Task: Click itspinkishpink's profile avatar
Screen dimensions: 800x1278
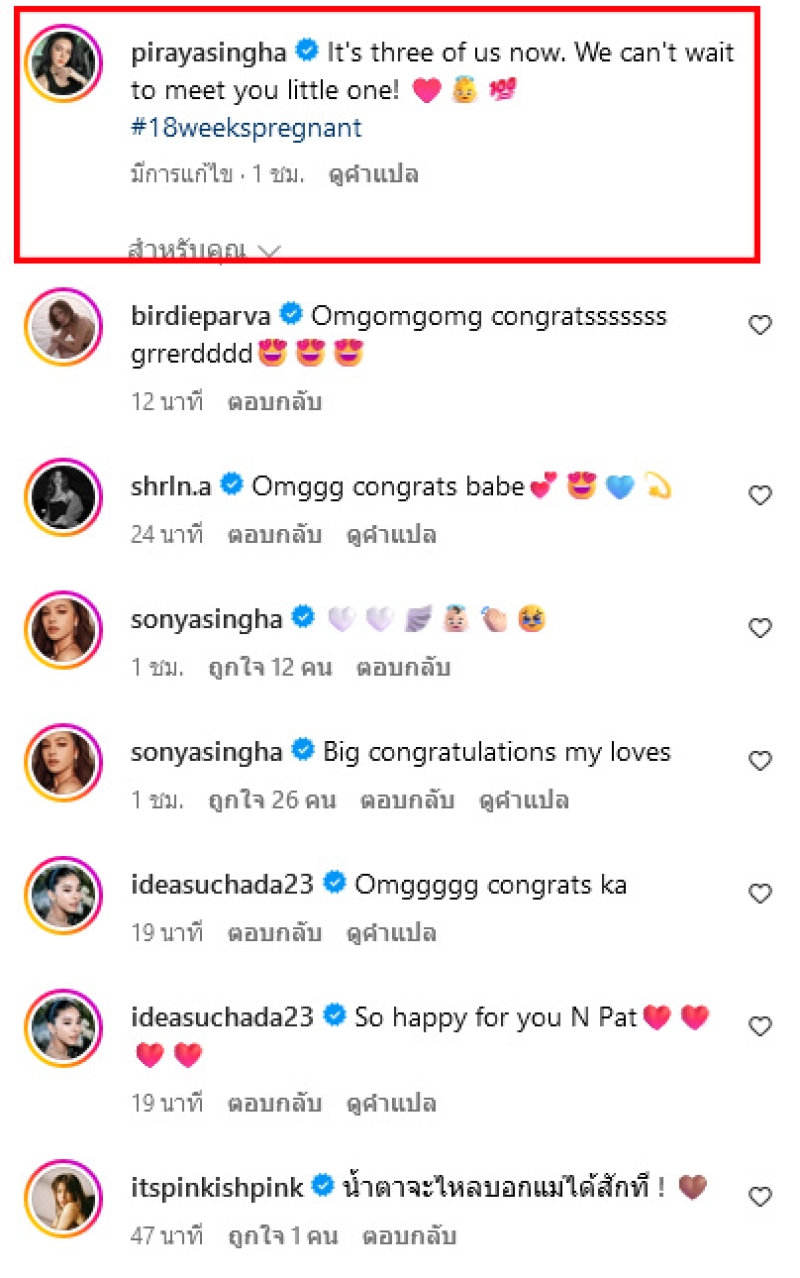Action: pyautogui.click(x=64, y=1197)
